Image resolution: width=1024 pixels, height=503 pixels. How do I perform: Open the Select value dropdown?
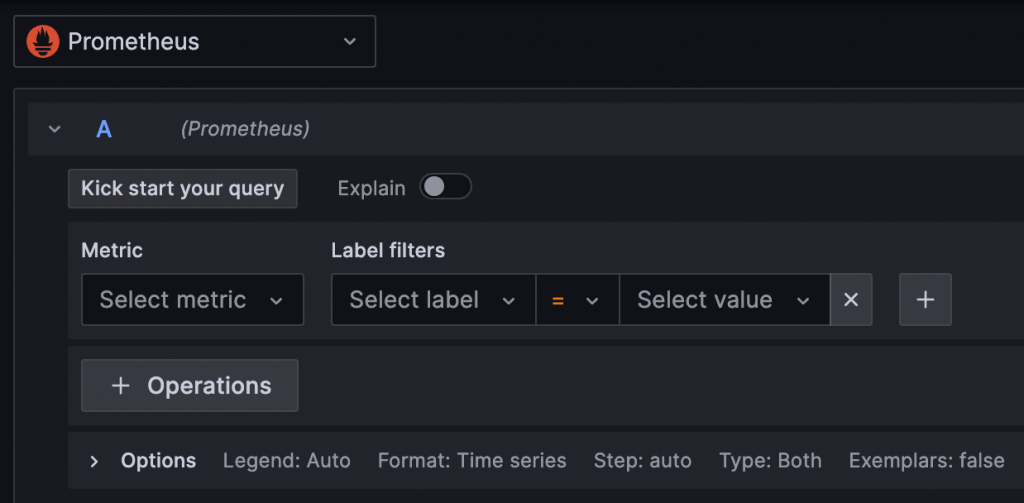pyautogui.click(x=724, y=300)
